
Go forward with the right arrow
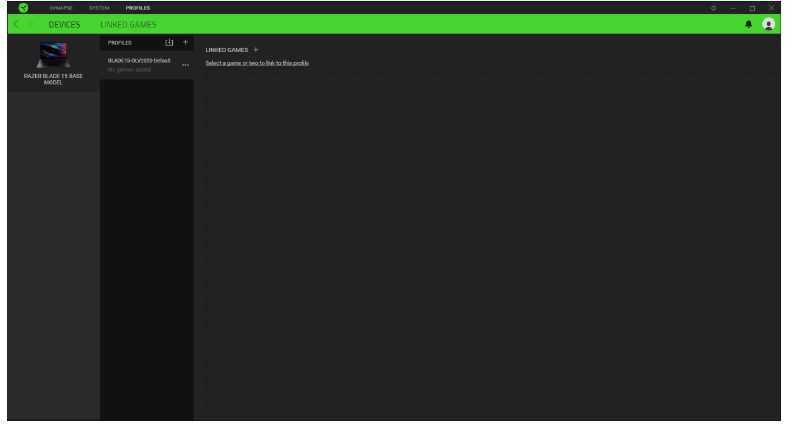coord(31,24)
